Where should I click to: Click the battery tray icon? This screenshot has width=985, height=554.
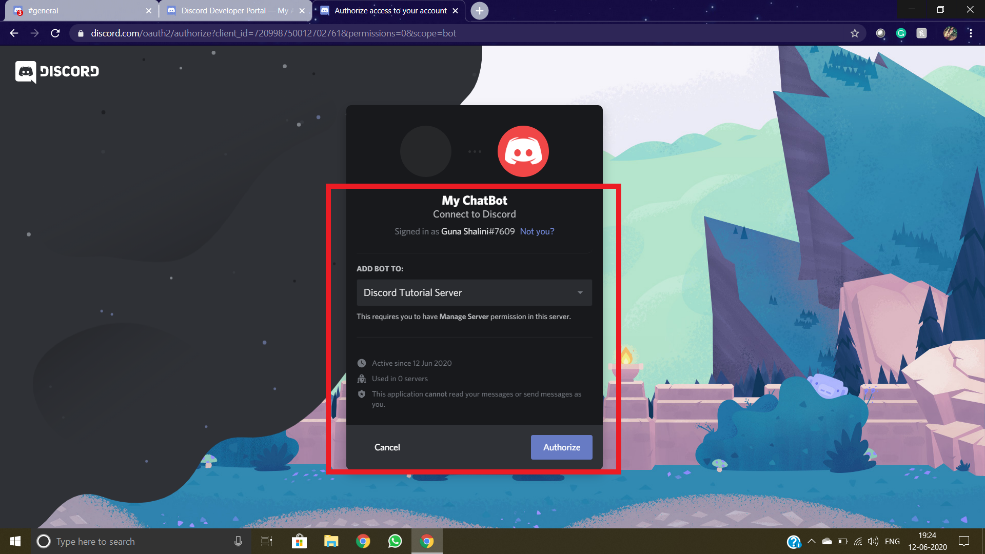click(x=842, y=541)
